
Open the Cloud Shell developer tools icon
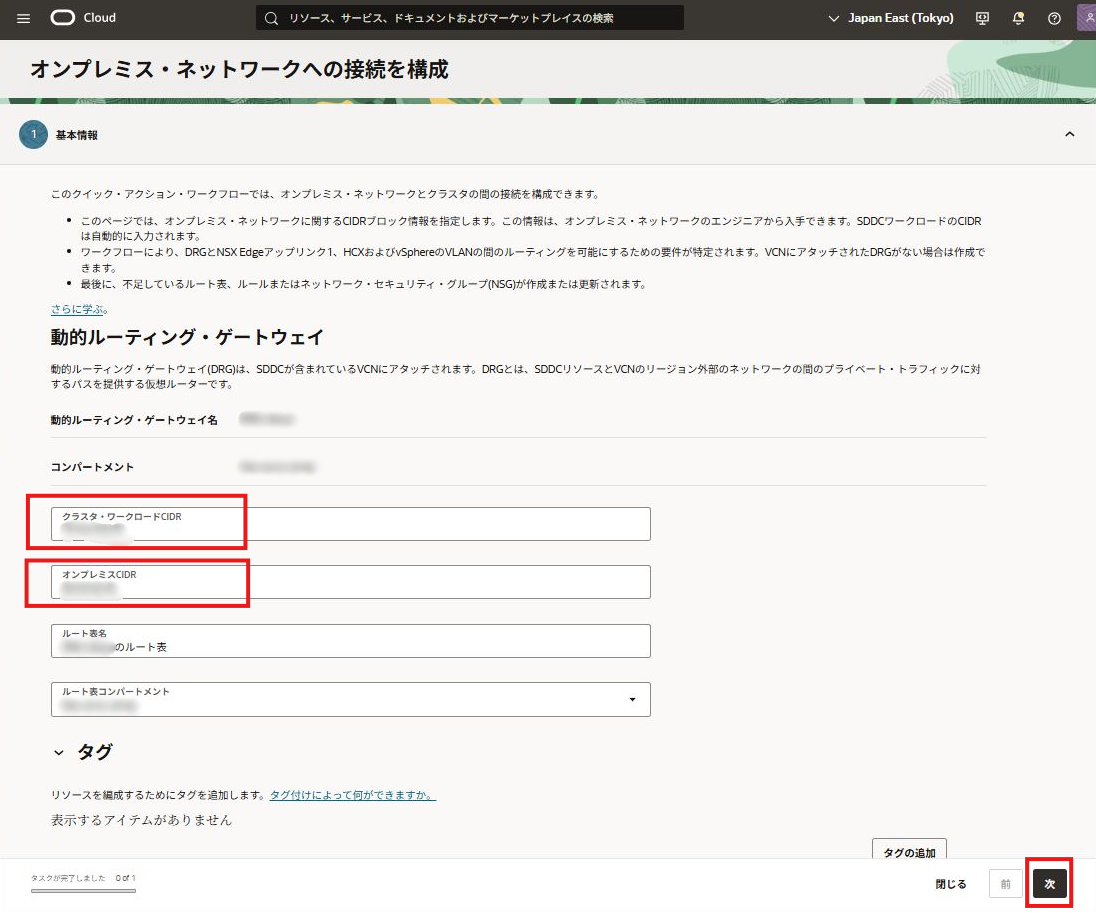point(982,18)
